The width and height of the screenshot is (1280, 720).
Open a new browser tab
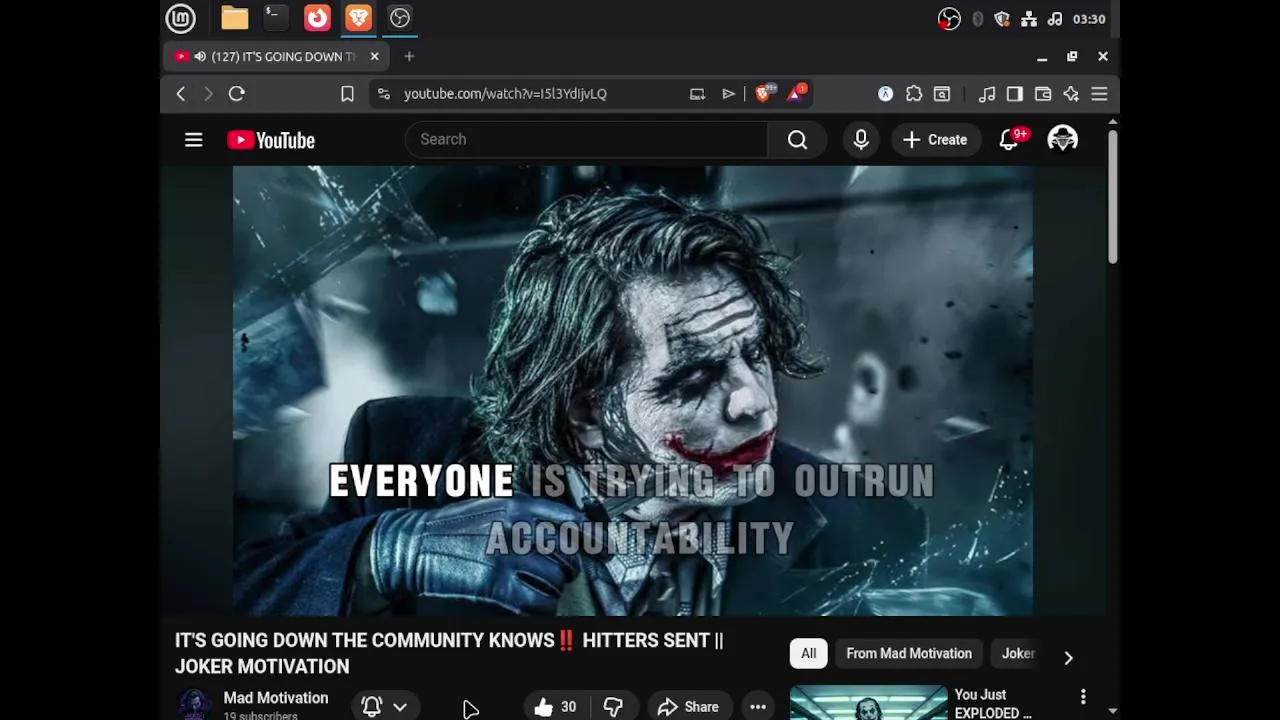coord(409,57)
